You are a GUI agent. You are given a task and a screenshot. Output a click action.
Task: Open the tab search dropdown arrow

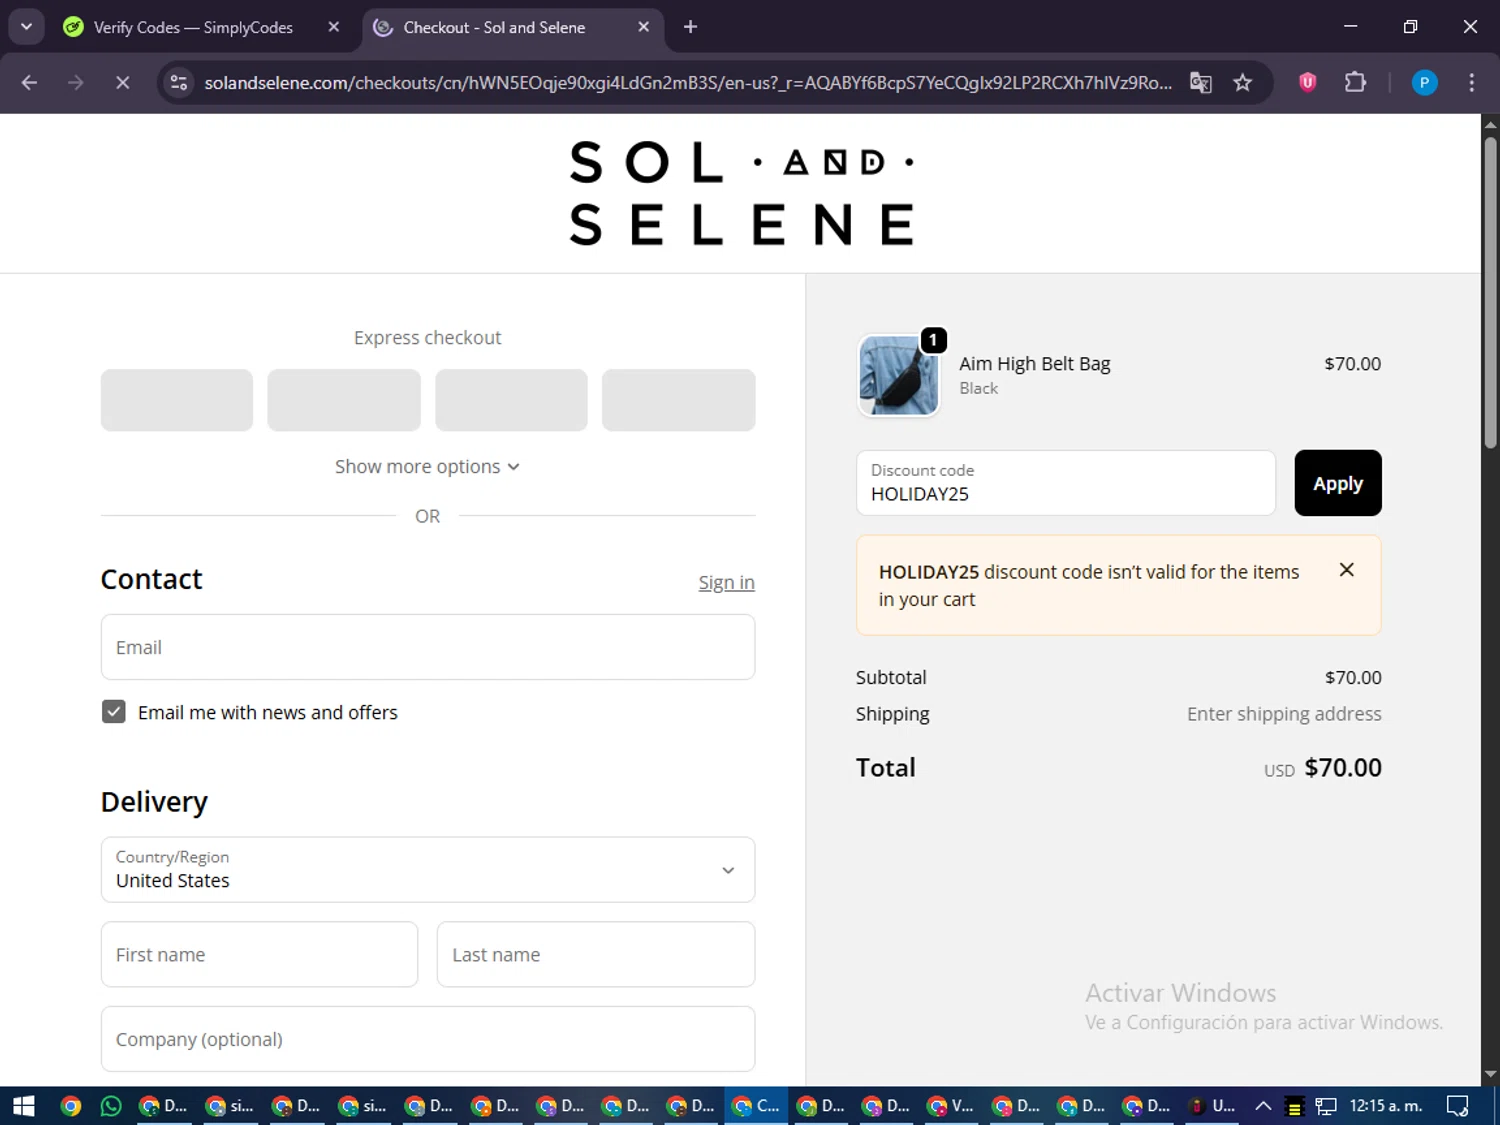click(x=27, y=27)
